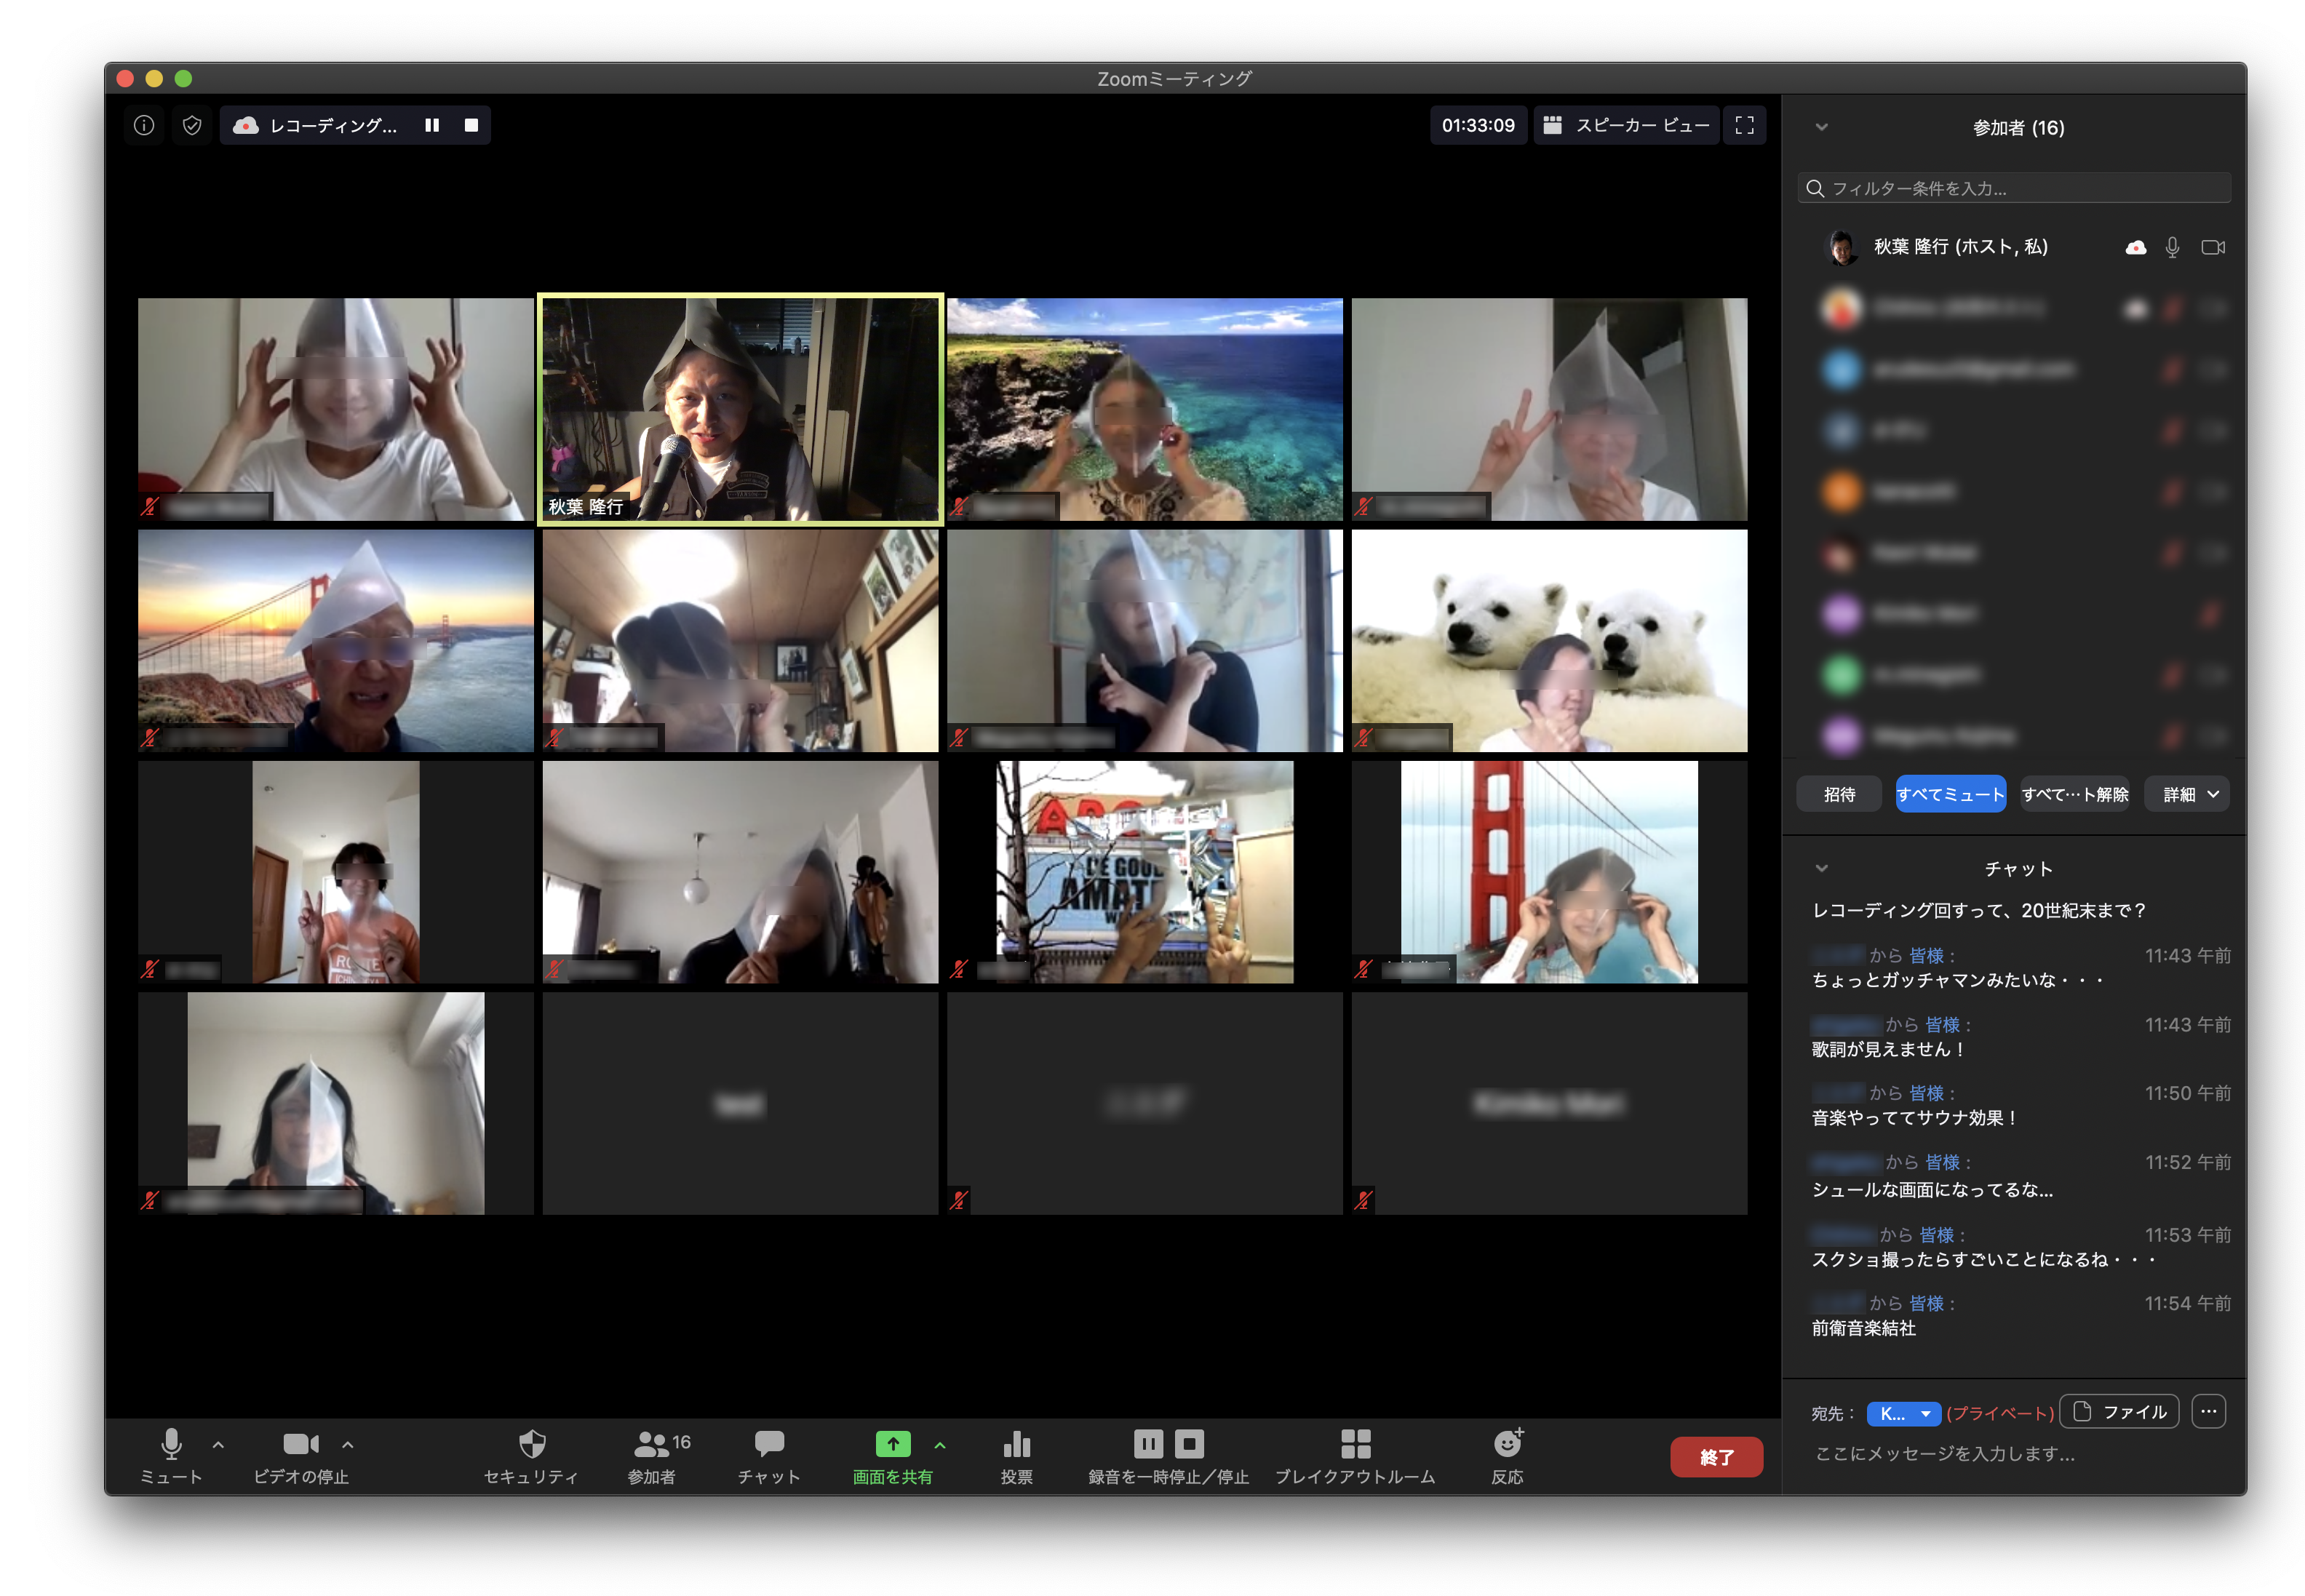The width and height of the screenshot is (2305, 1596).
Task: Expand audio options arrow beside Mute
Action: point(218,1445)
